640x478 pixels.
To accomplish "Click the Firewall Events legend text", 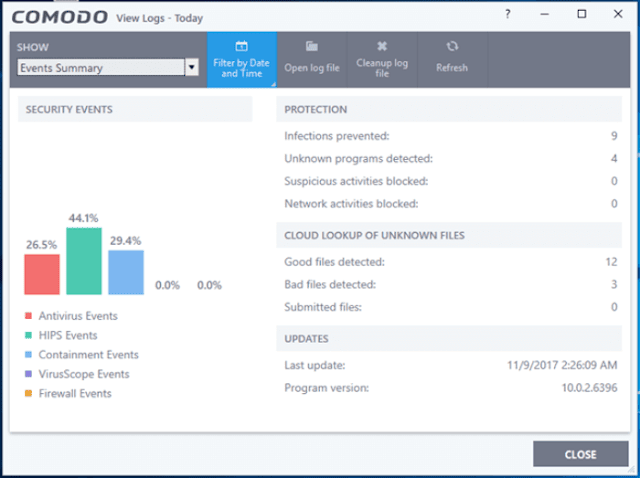I will point(75,394).
